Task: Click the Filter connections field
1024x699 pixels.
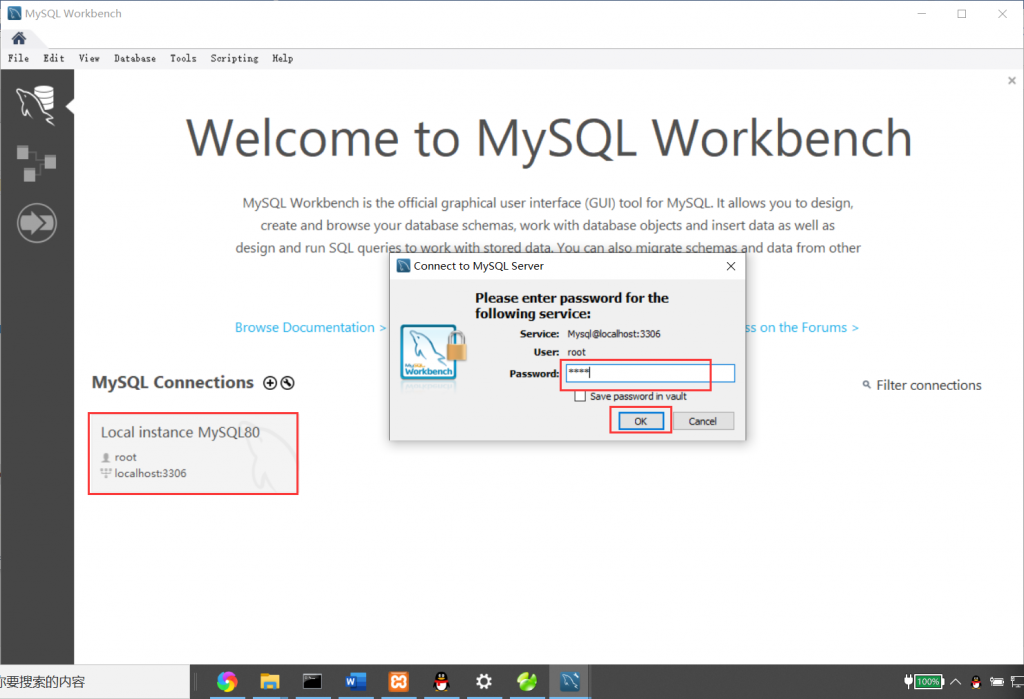Action: (928, 385)
